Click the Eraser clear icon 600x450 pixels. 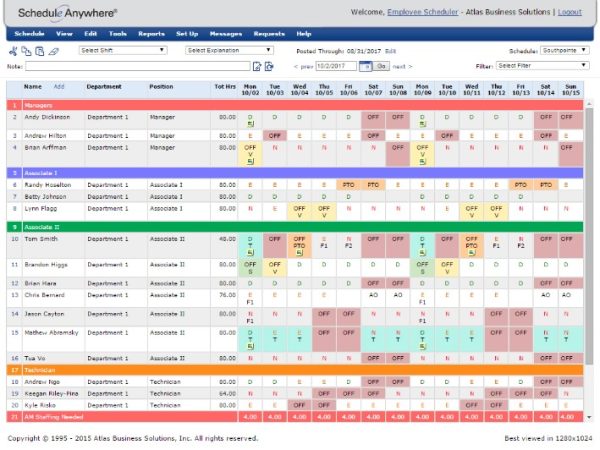[52, 49]
